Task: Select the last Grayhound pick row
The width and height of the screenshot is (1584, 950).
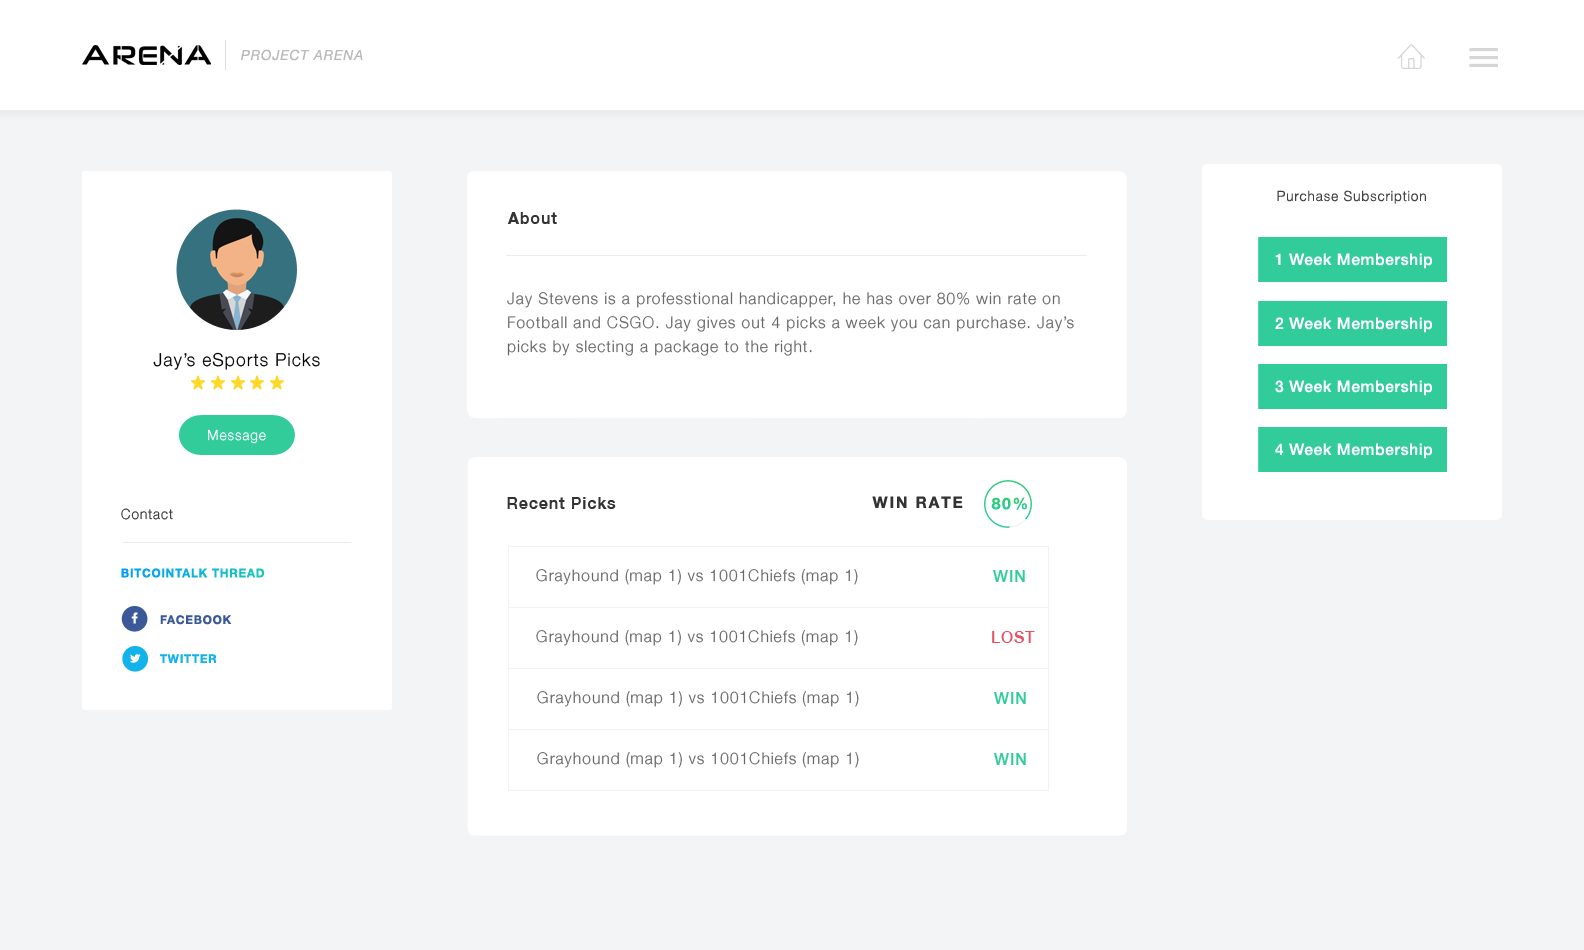Action: (778, 760)
